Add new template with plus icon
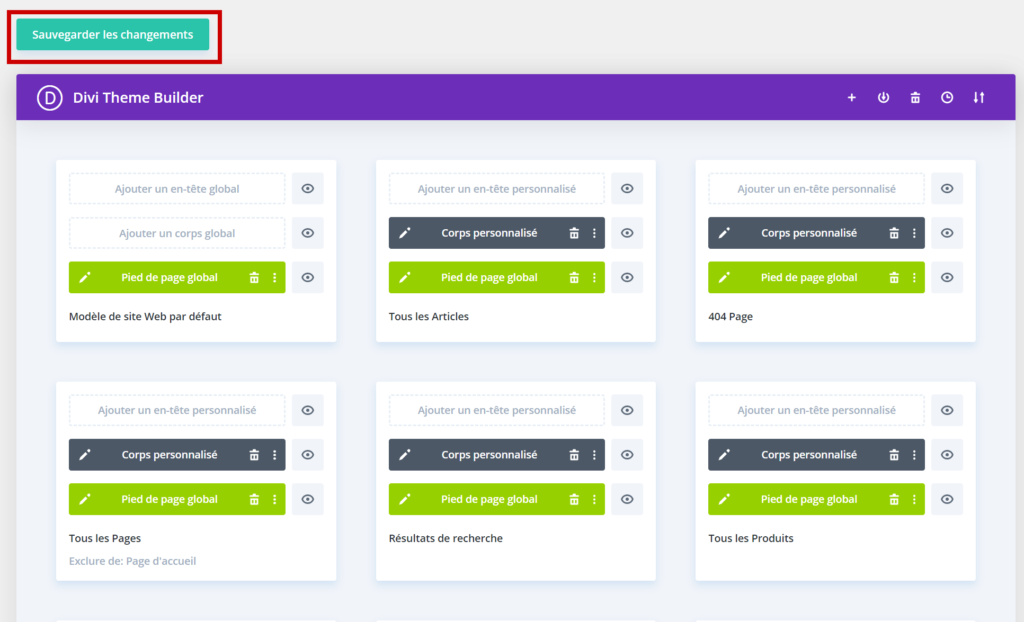The width and height of the screenshot is (1024, 622). [x=852, y=97]
